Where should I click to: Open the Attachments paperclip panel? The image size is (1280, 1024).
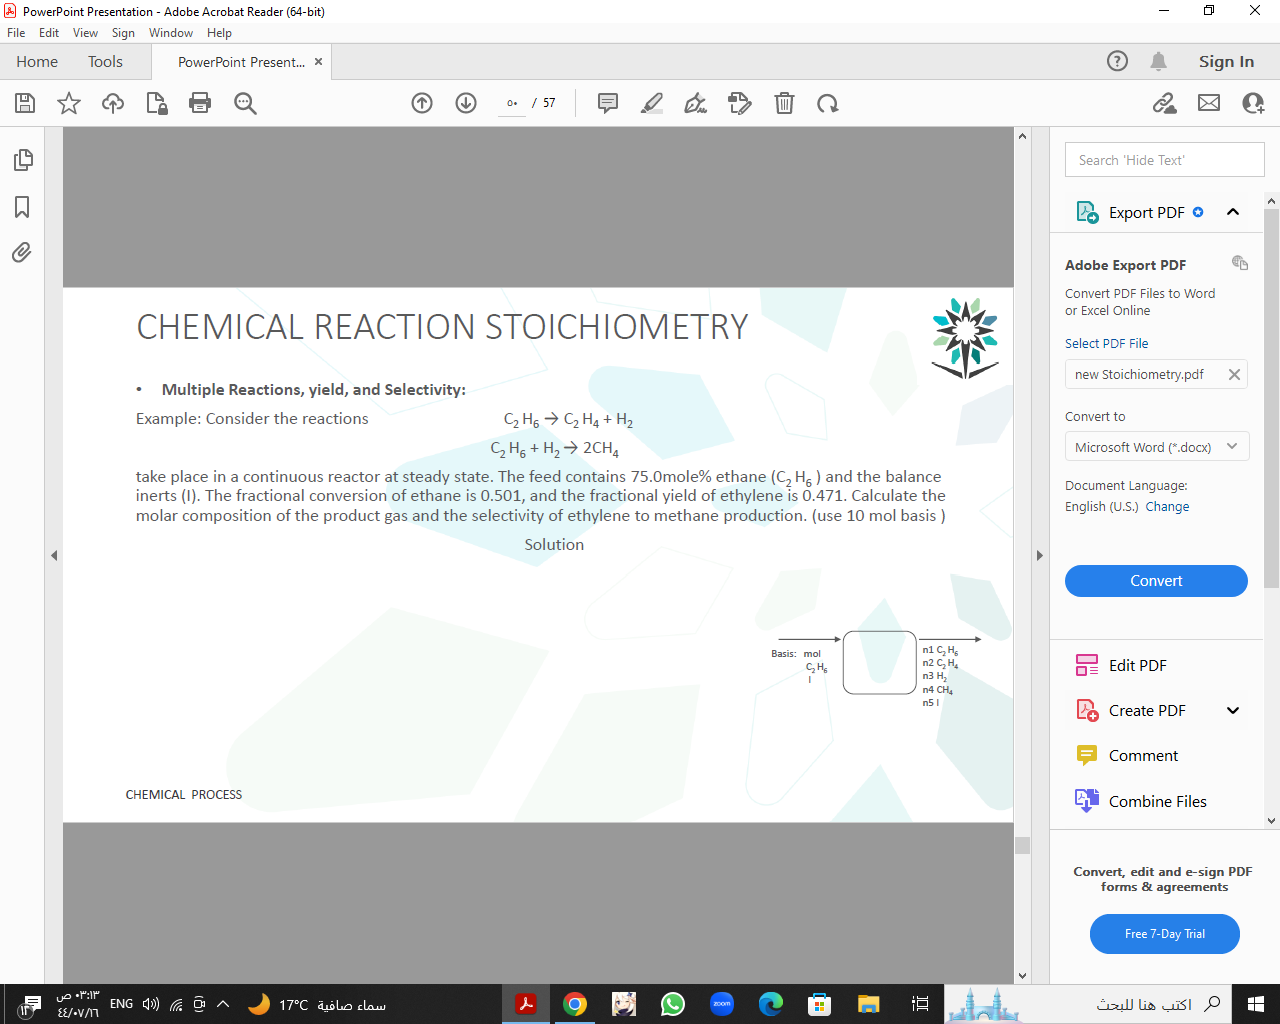coord(21,252)
